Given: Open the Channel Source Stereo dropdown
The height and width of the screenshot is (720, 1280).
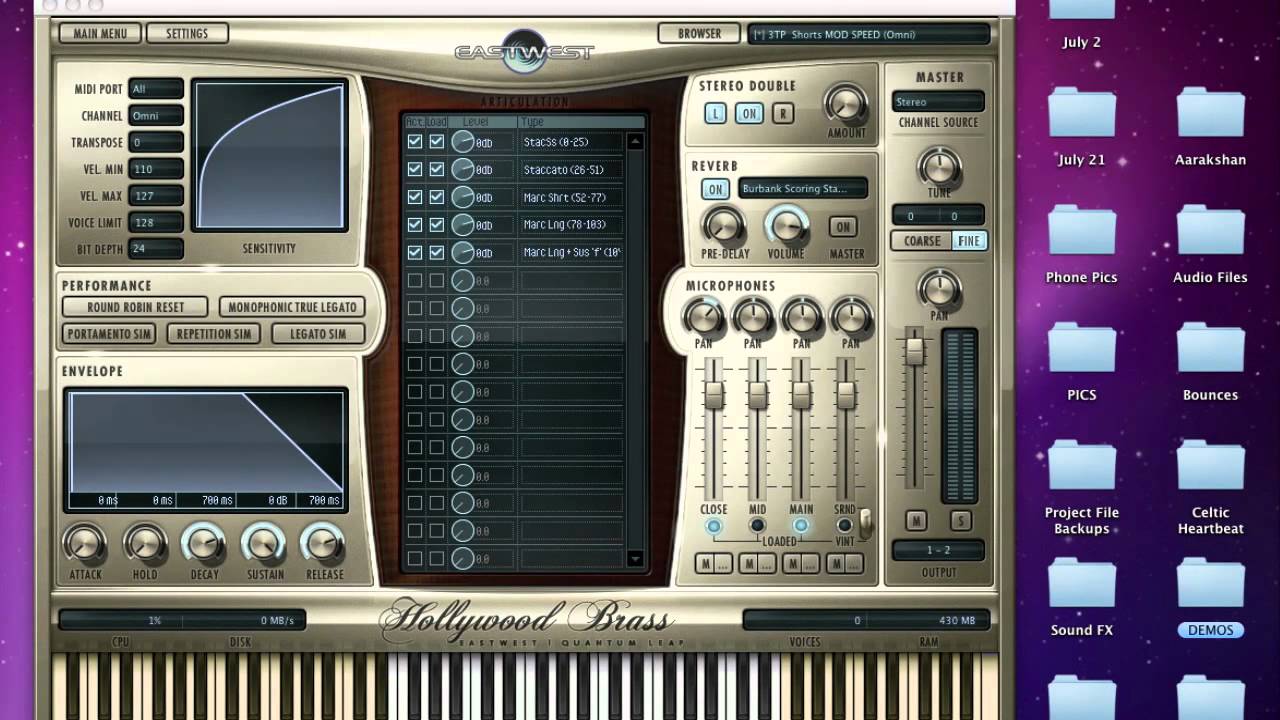Looking at the screenshot, I should (x=938, y=102).
